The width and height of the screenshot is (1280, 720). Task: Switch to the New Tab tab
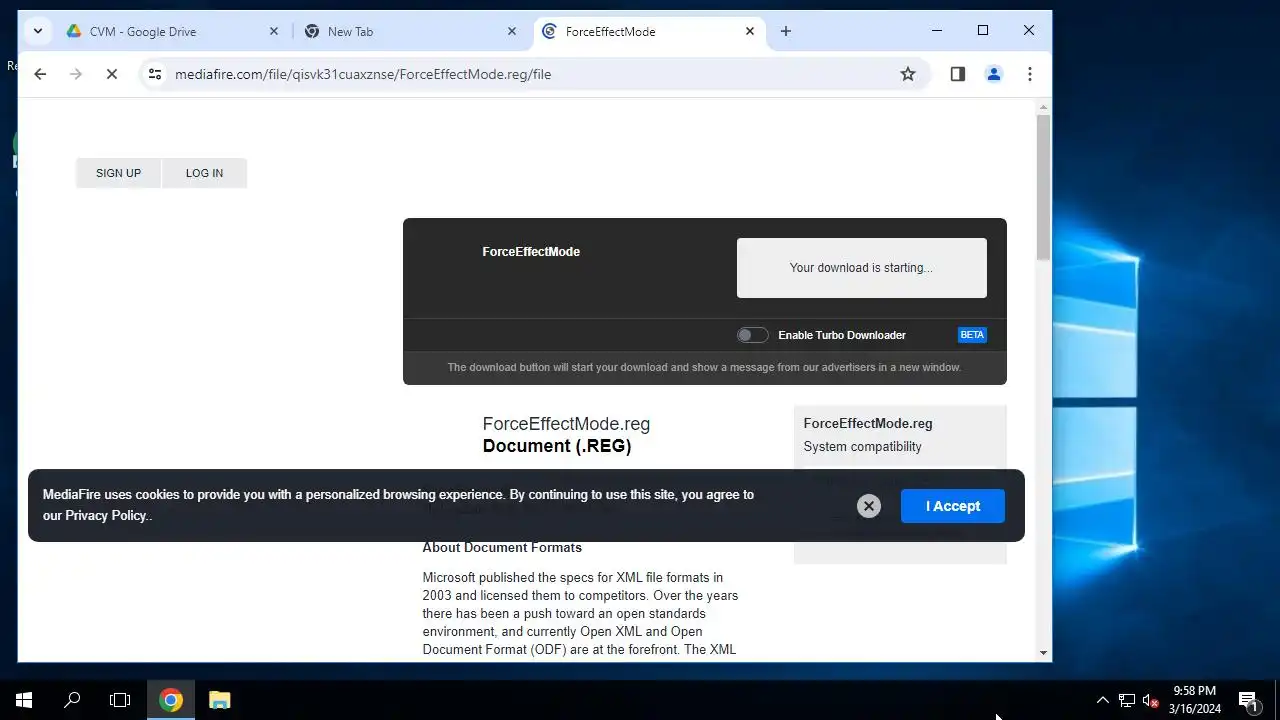click(x=410, y=31)
